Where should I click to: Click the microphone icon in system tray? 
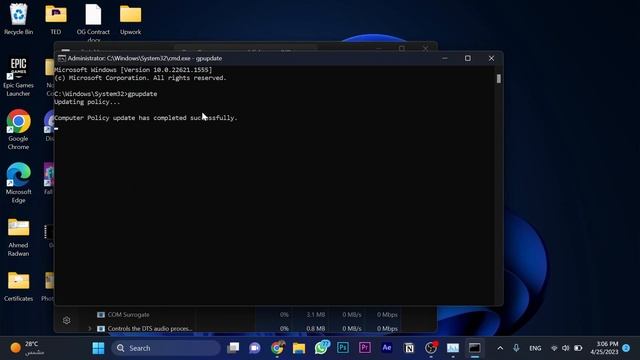click(516, 348)
